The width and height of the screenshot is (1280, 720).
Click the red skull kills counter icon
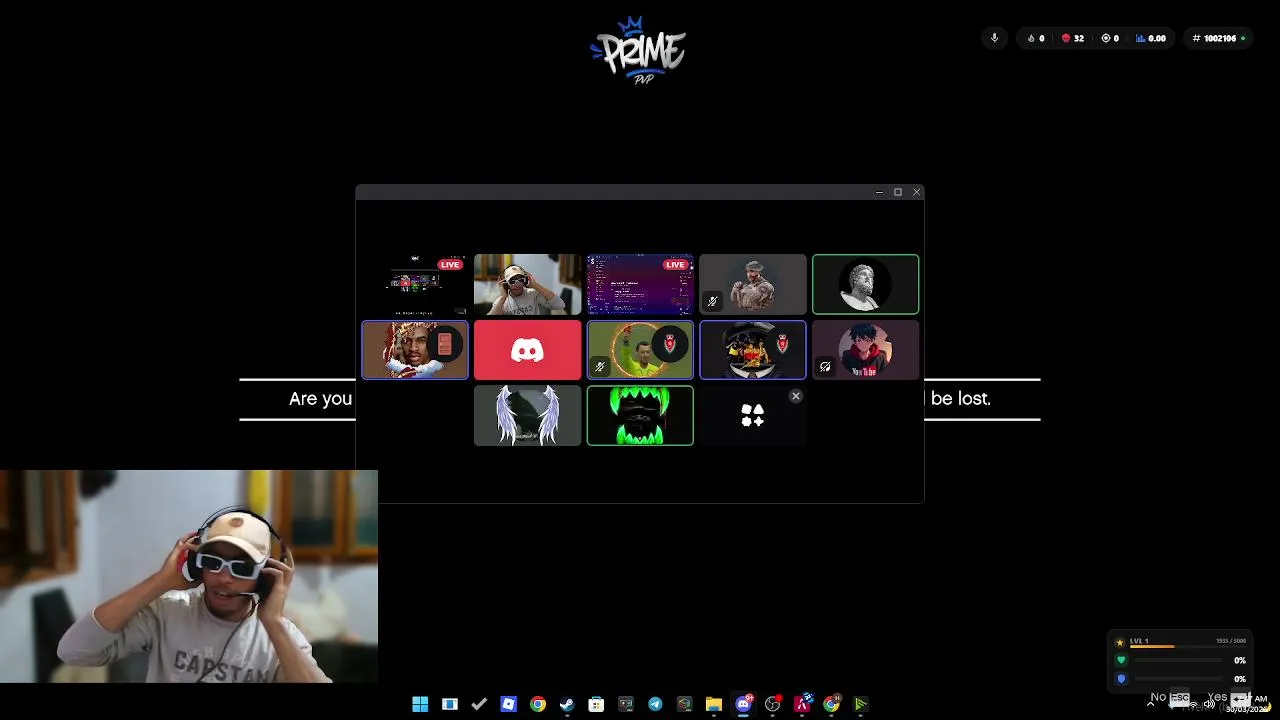coord(1066,38)
